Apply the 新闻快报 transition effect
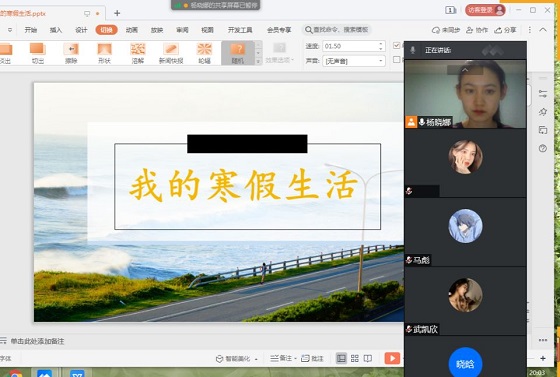Image resolution: width=560 pixels, height=377 pixels. point(171,53)
